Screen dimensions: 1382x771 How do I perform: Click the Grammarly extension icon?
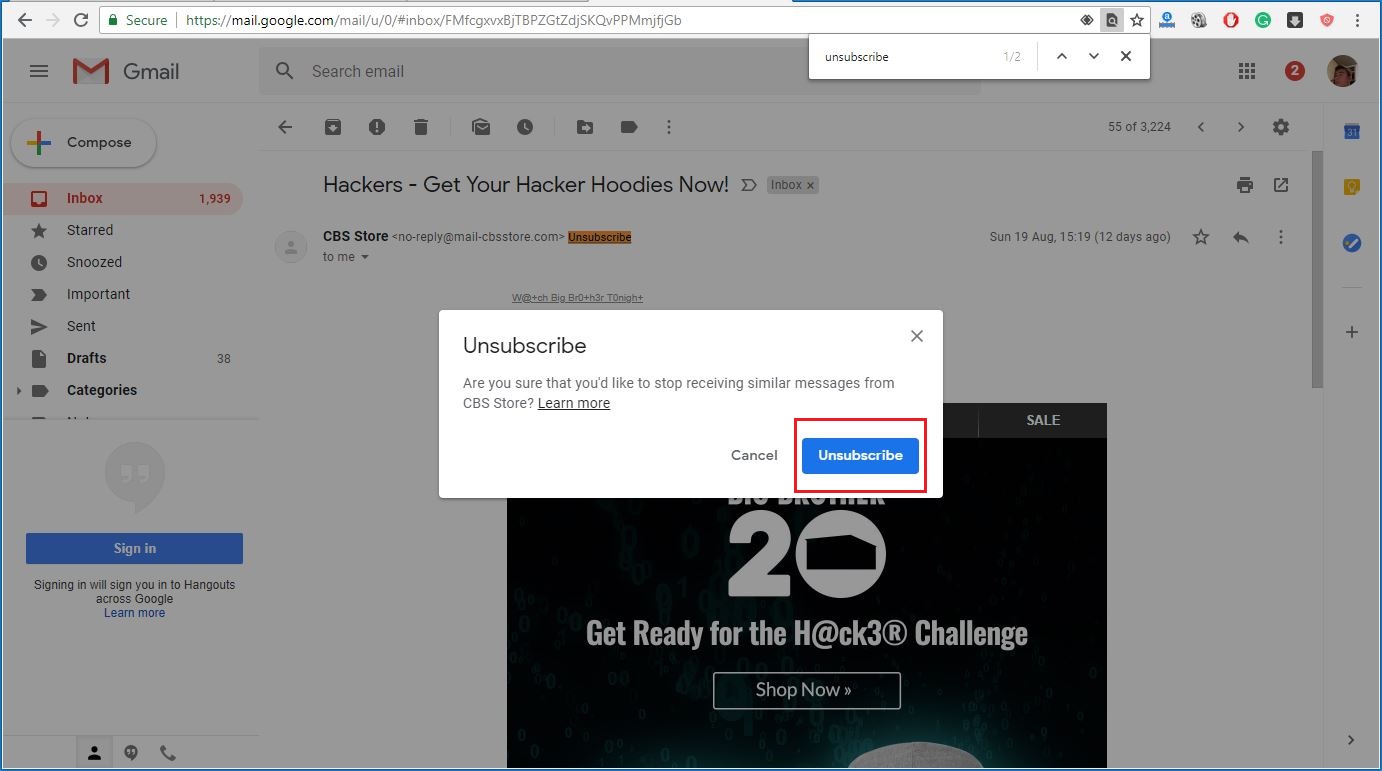coord(1263,19)
